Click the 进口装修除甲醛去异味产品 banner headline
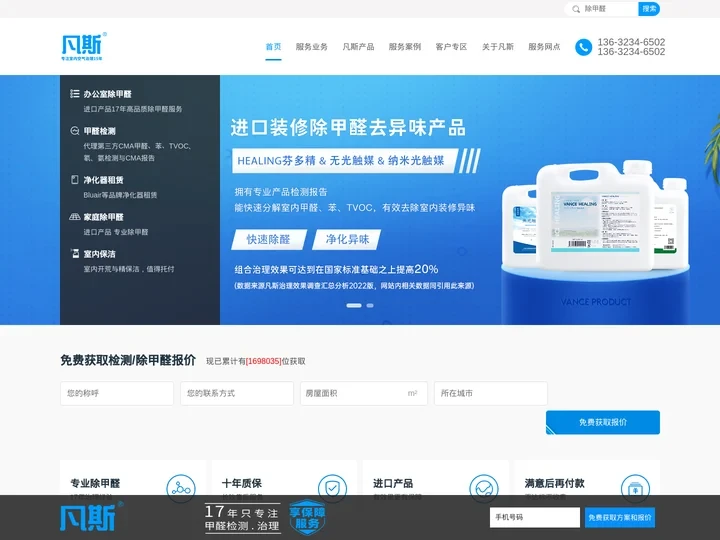 pos(348,128)
